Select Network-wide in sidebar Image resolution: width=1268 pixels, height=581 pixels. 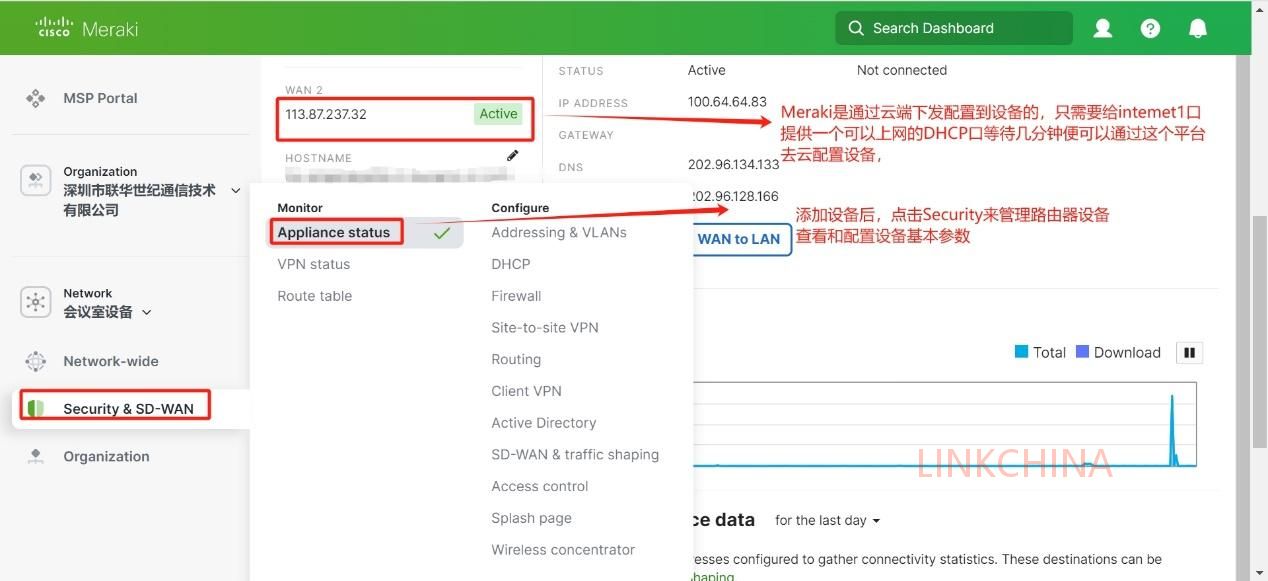pyautogui.click(x=111, y=361)
